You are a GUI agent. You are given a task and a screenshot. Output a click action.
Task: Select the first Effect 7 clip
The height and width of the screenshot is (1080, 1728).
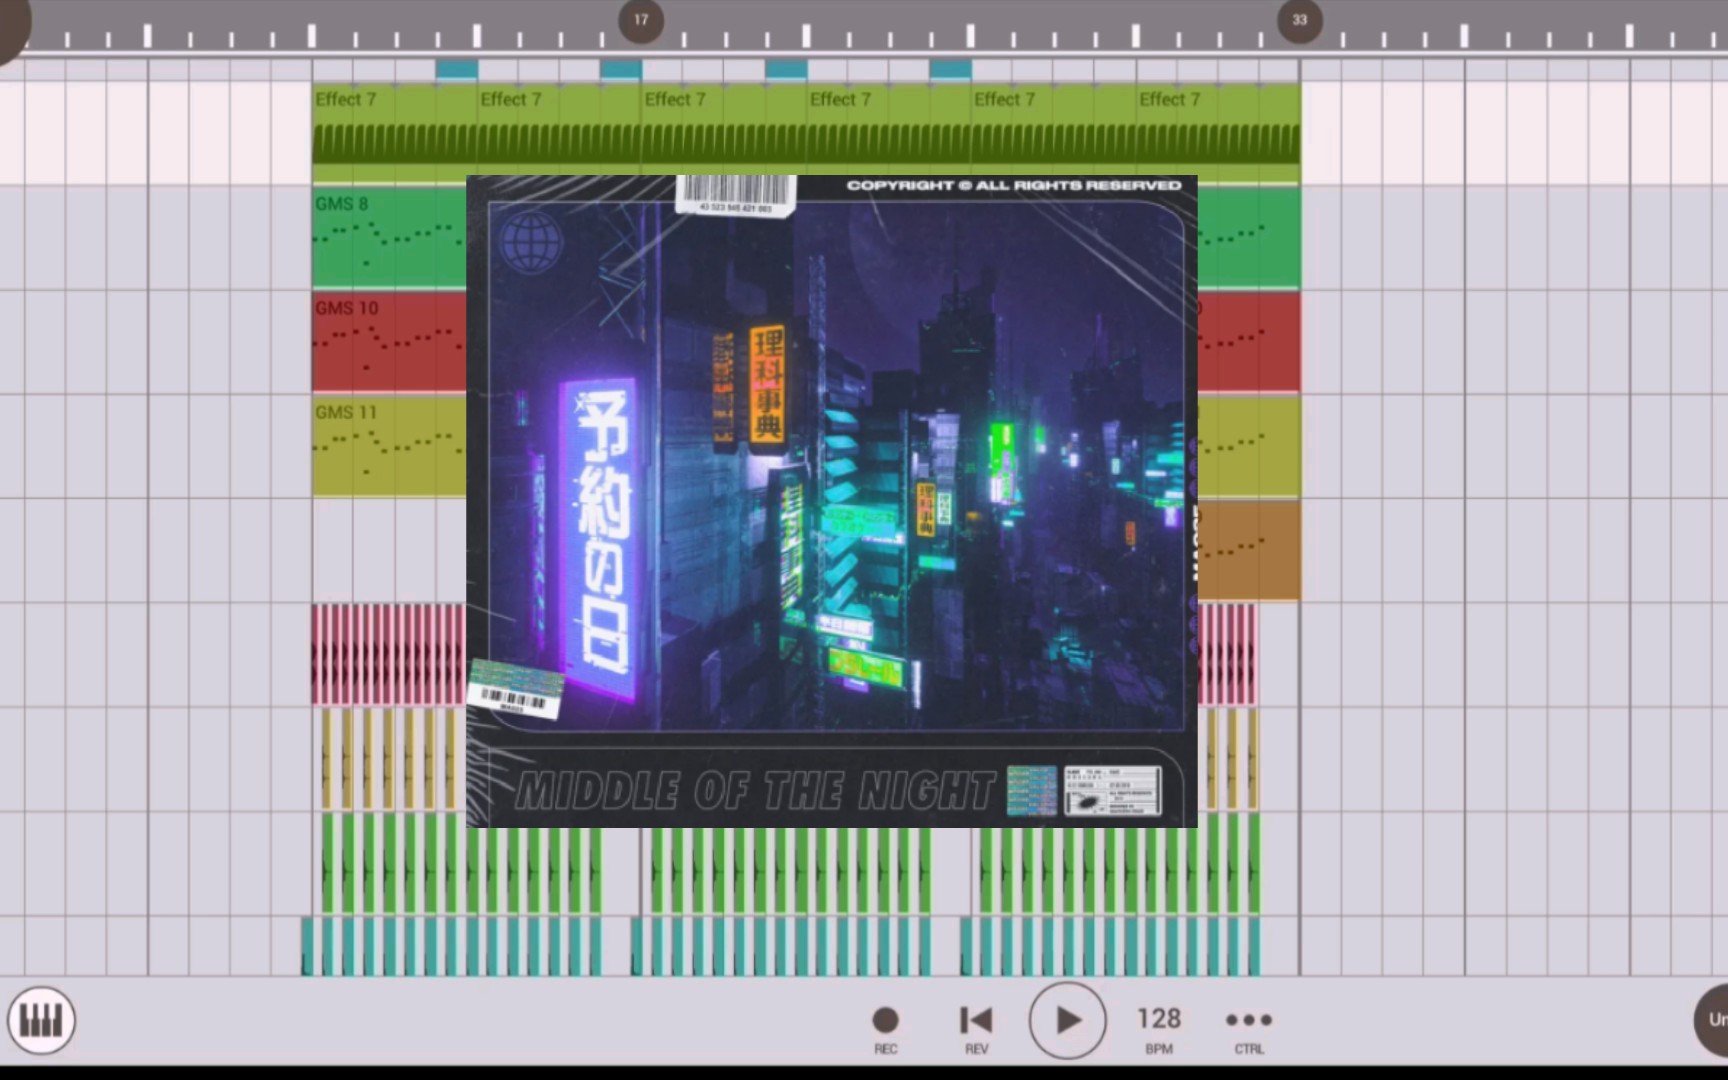click(394, 133)
